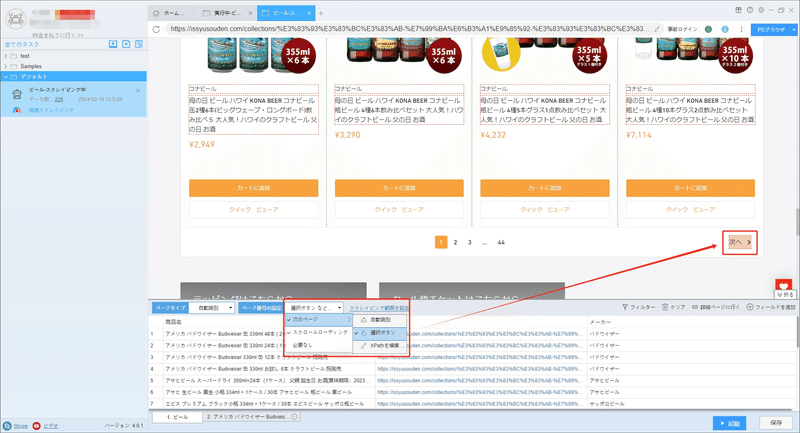Click the page reload icon beside URL

pyautogui.click(x=156, y=29)
